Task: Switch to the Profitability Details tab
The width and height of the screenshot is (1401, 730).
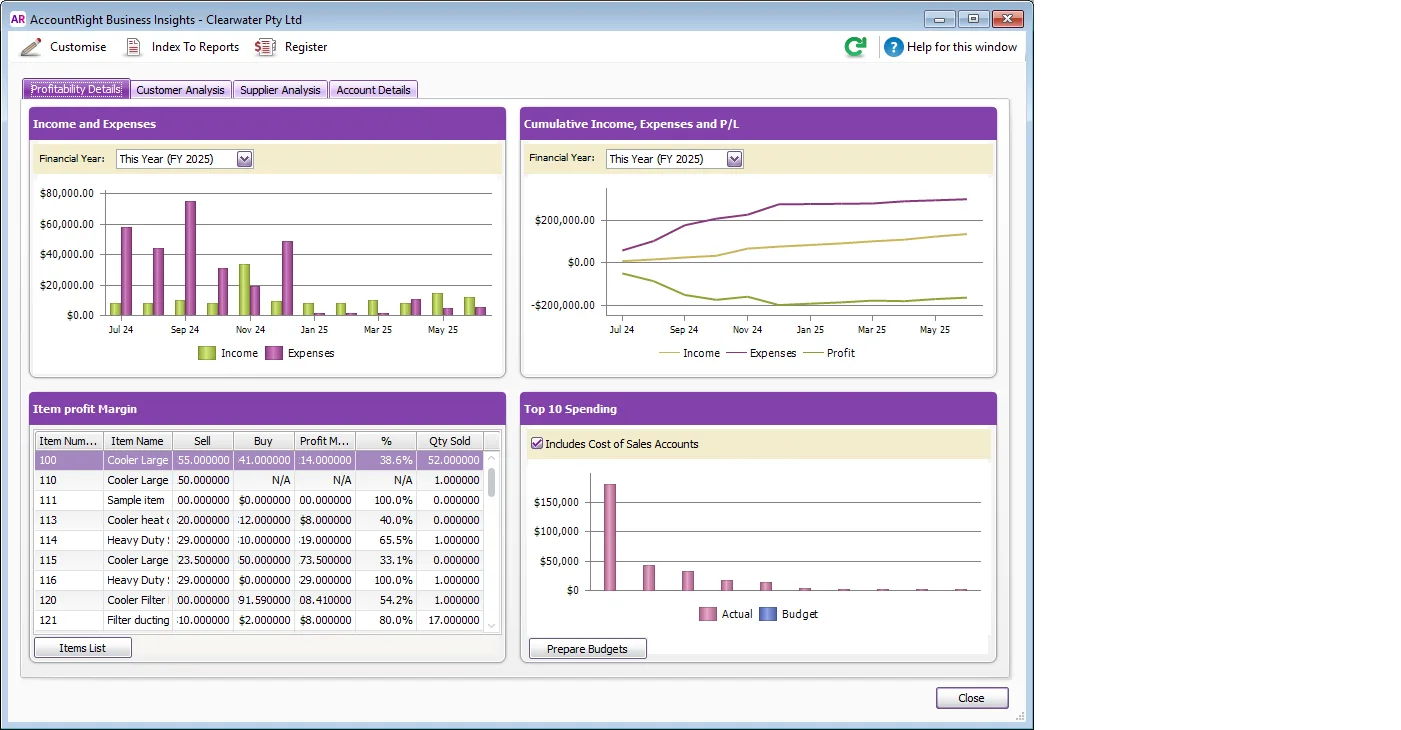Action: 76,89
